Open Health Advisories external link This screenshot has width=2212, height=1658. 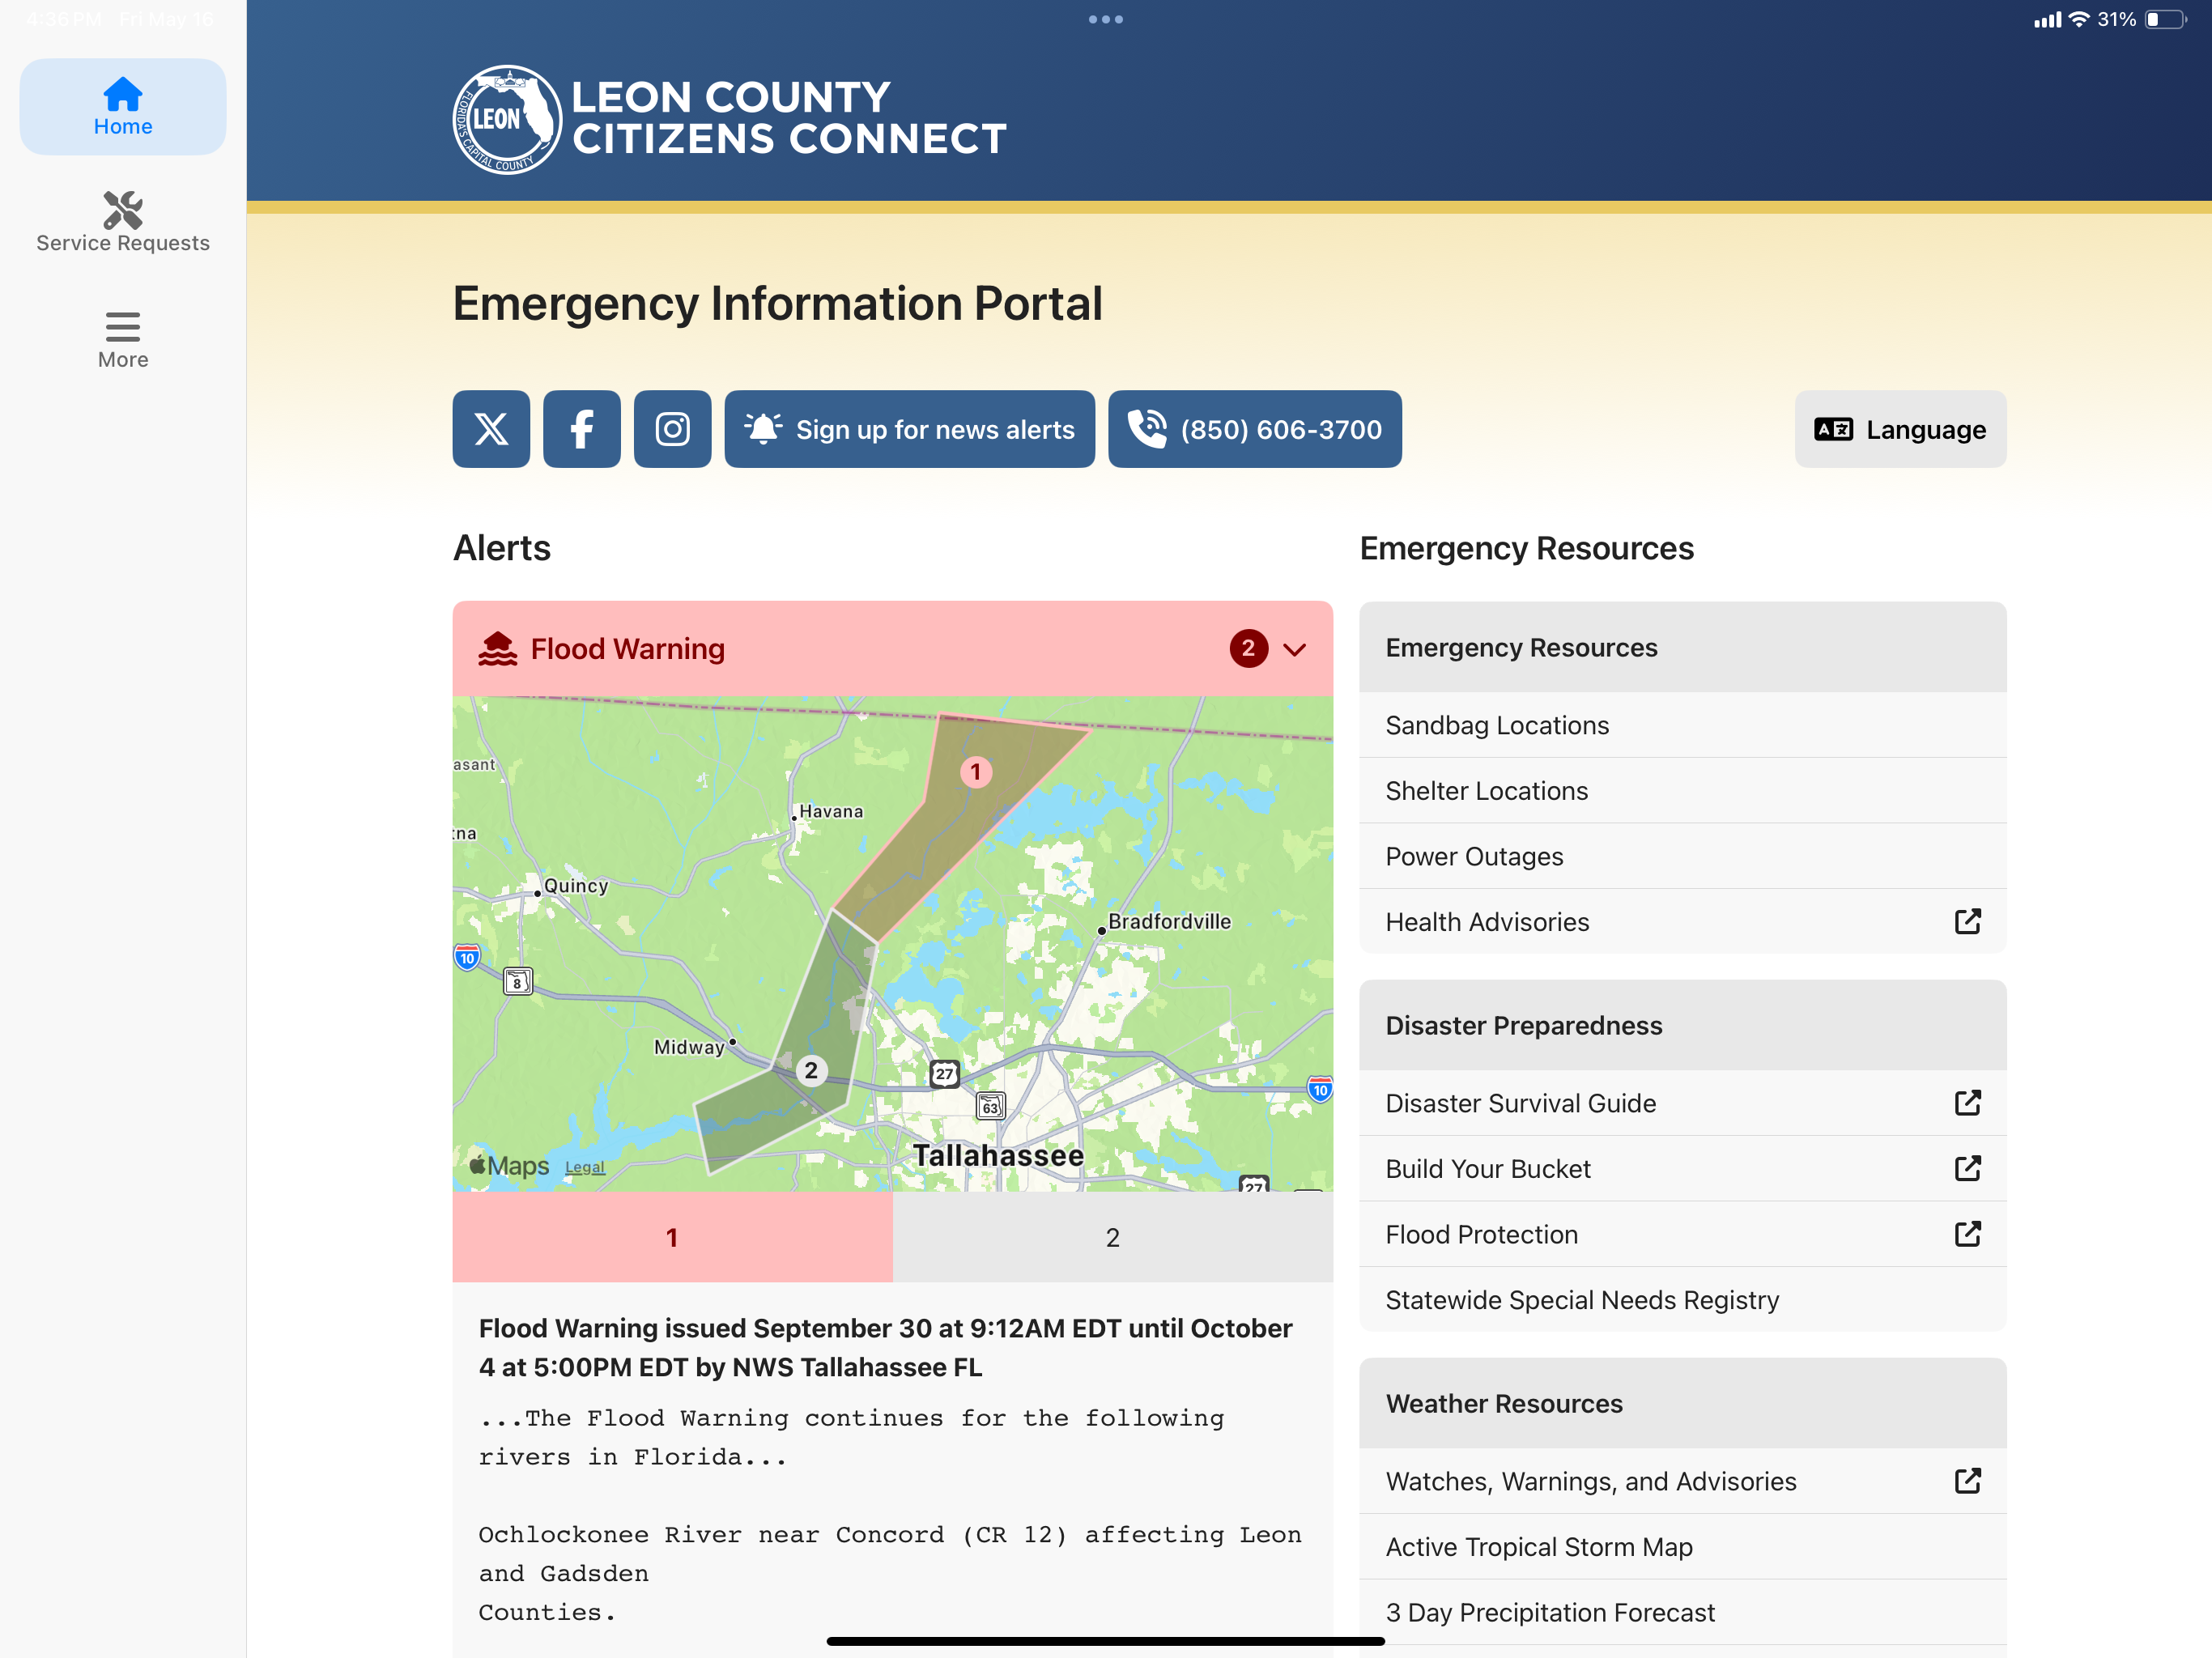click(1682, 922)
